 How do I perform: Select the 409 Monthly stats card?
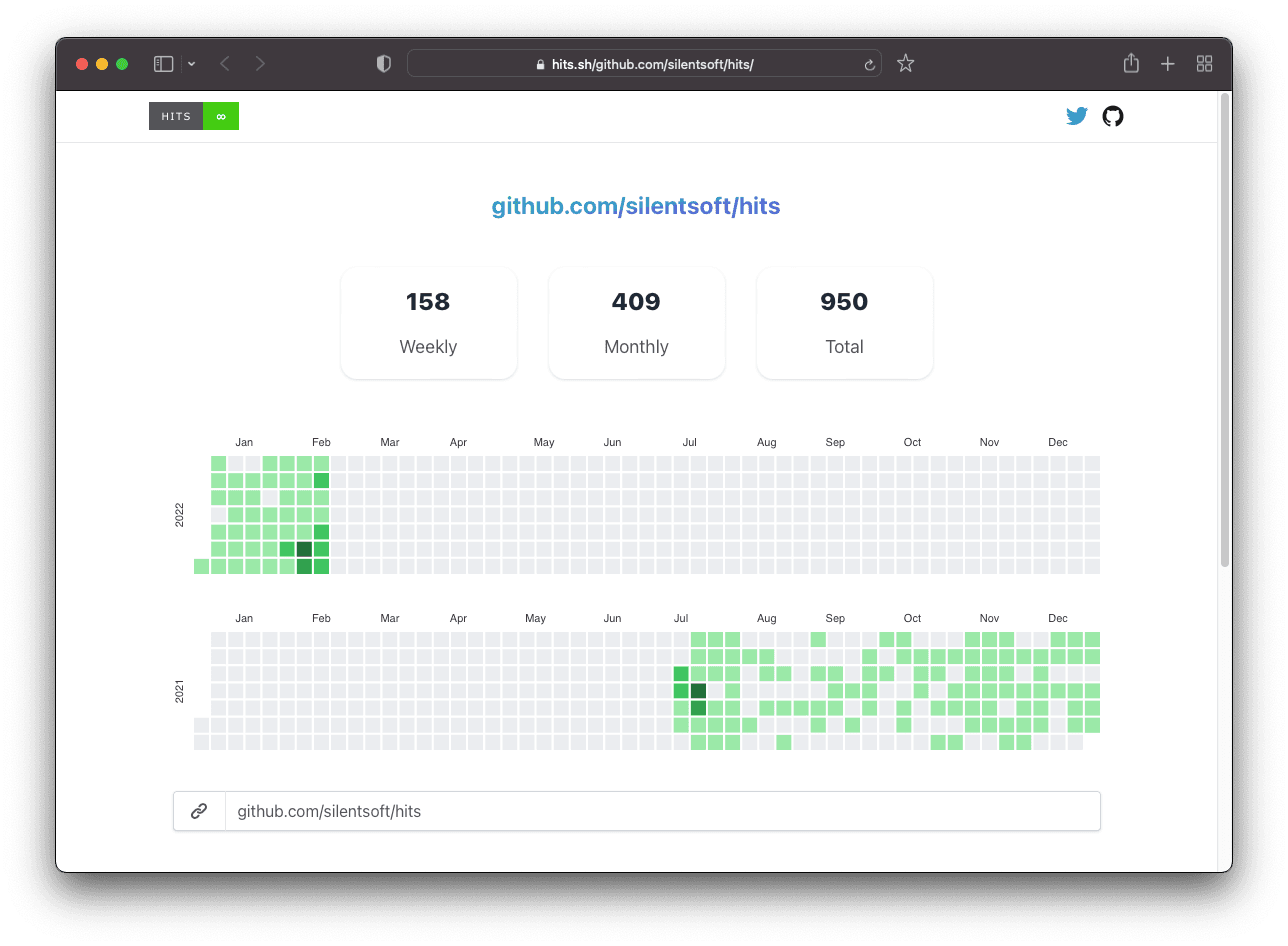click(637, 323)
